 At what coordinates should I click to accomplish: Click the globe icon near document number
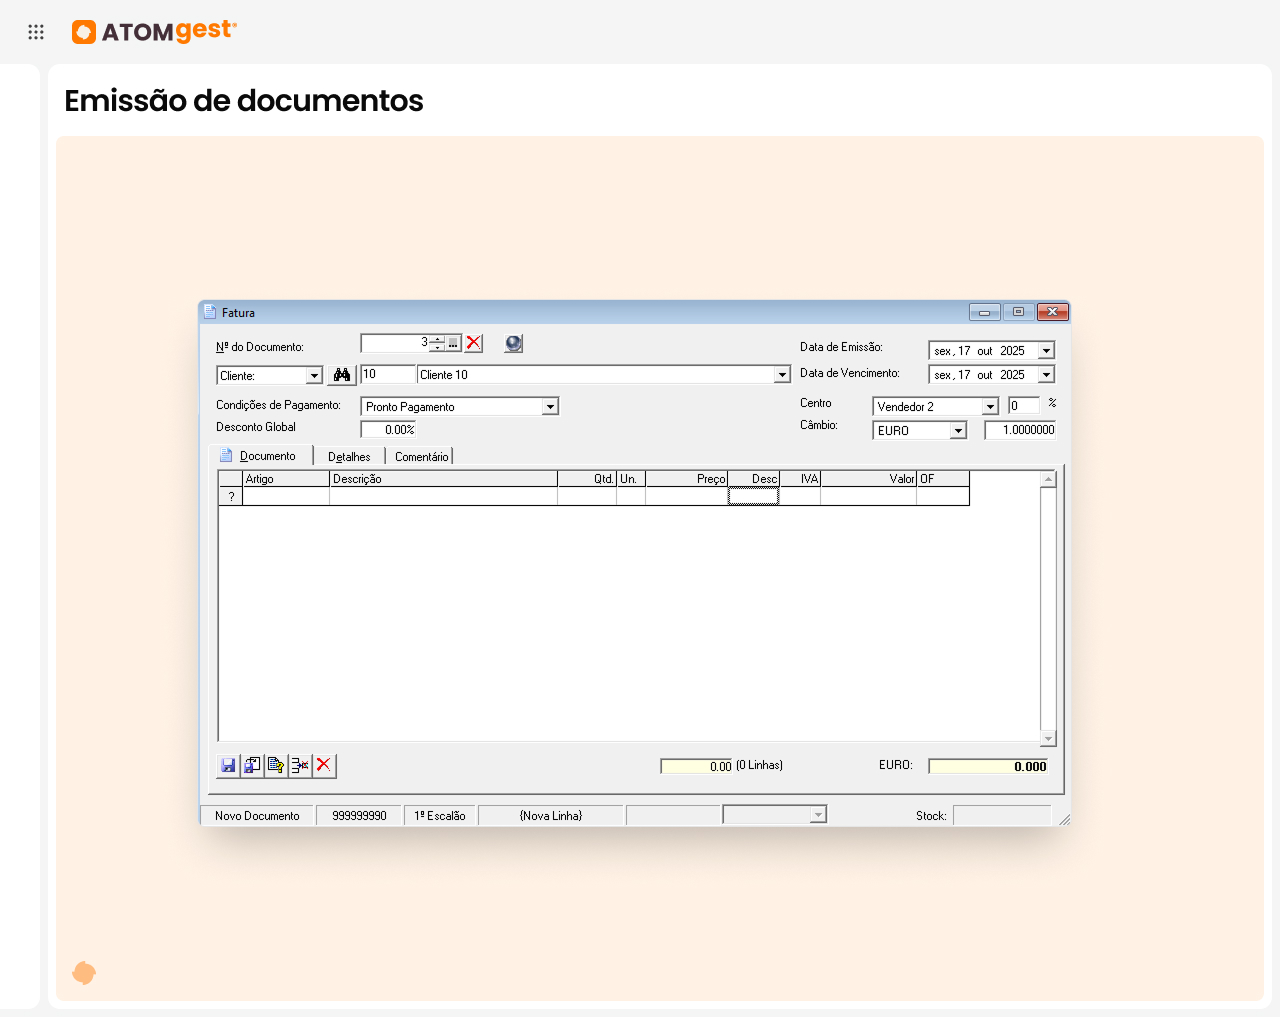coord(513,343)
